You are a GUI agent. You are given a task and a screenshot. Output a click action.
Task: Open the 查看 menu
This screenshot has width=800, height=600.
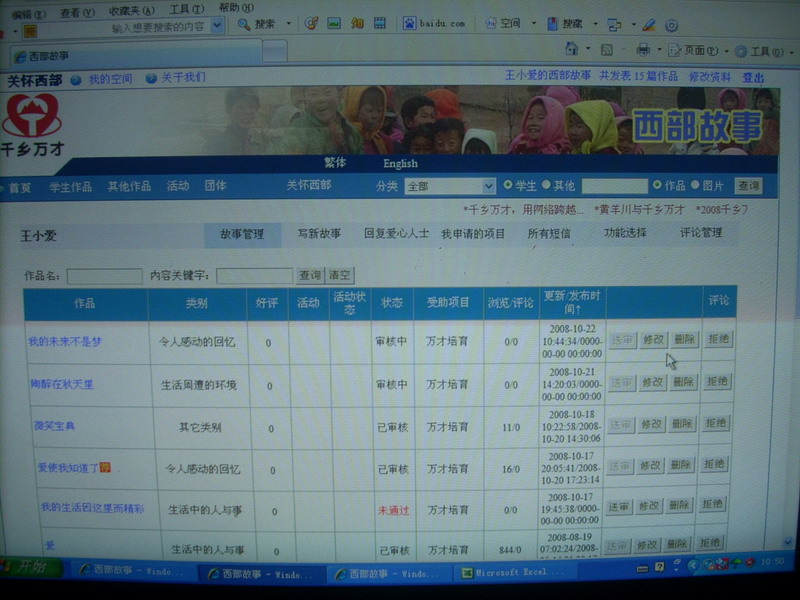click(77, 13)
